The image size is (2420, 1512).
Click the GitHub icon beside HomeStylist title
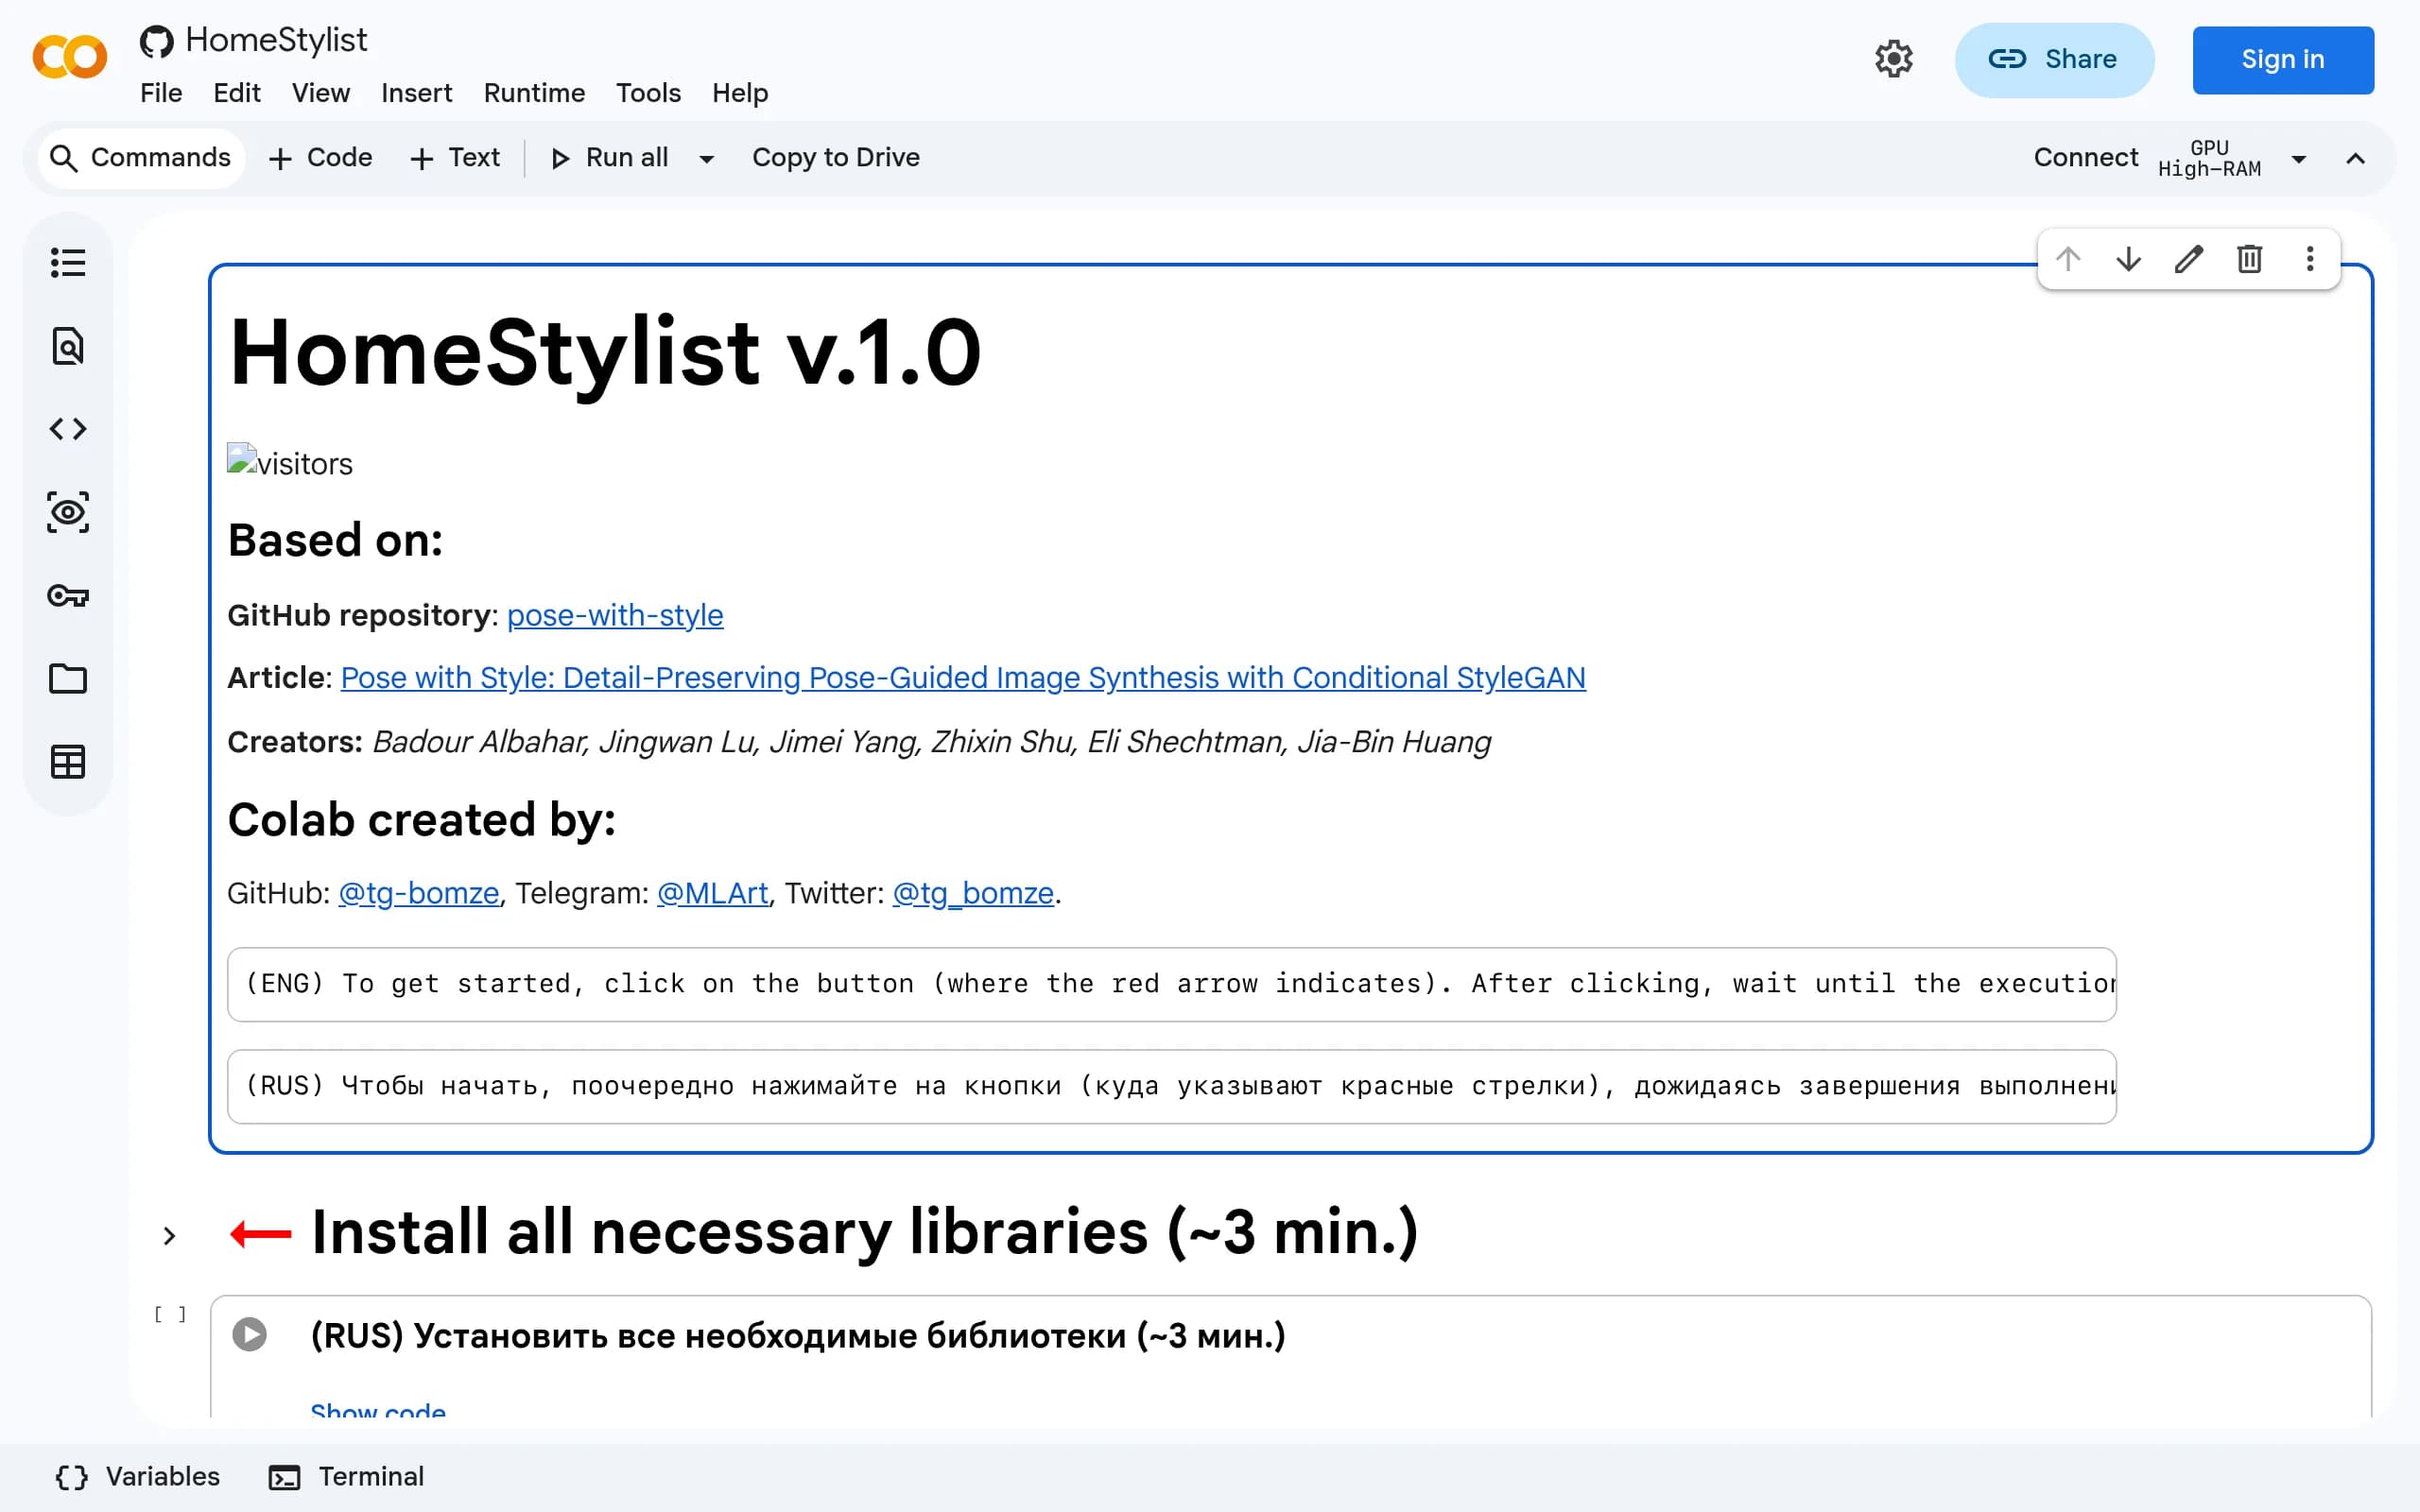coord(156,42)
